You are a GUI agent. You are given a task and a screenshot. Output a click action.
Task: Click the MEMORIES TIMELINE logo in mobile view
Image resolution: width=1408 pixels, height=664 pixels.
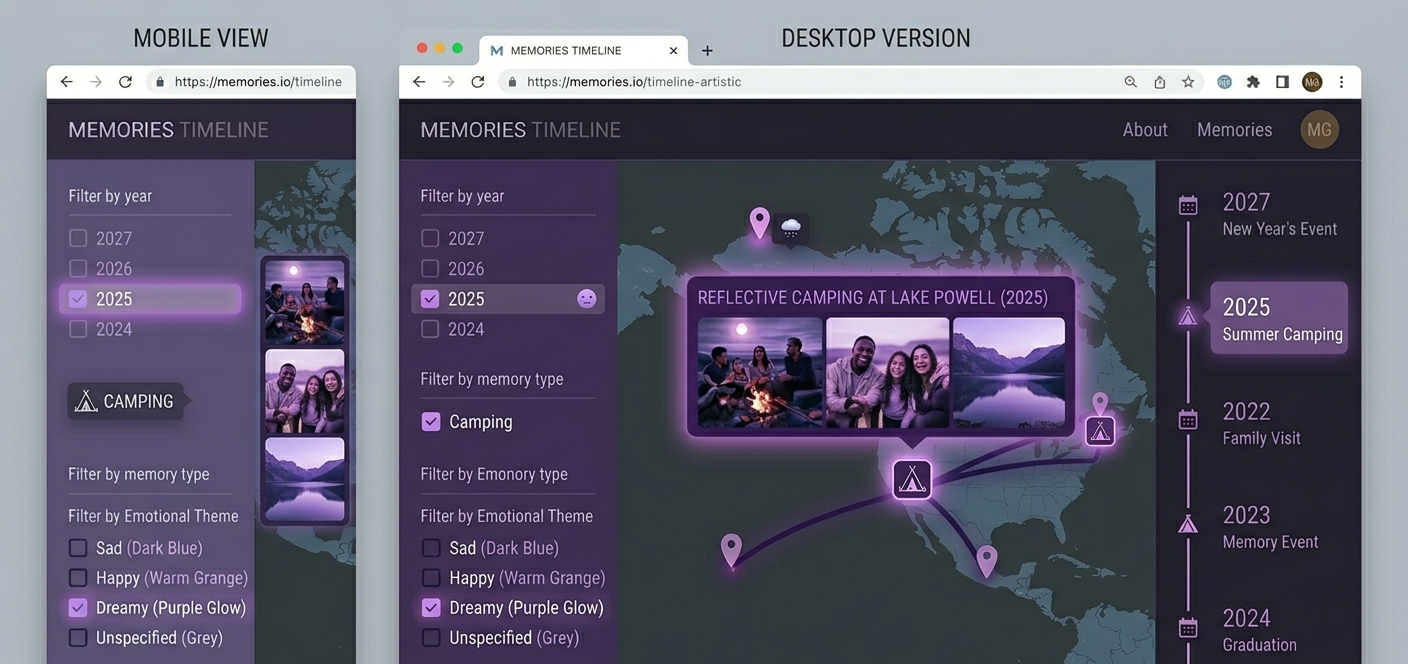tap(168, 130)
